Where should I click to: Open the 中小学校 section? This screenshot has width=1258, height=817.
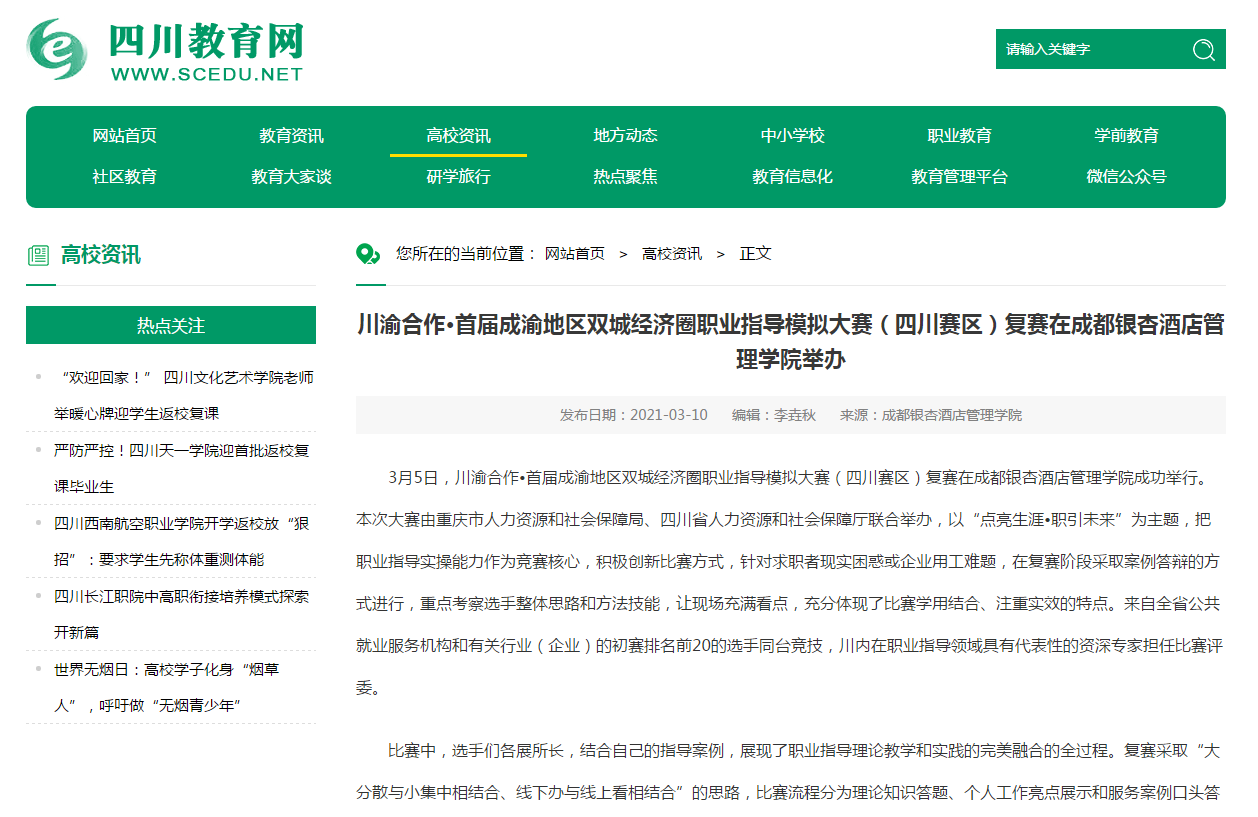point(792,135)
